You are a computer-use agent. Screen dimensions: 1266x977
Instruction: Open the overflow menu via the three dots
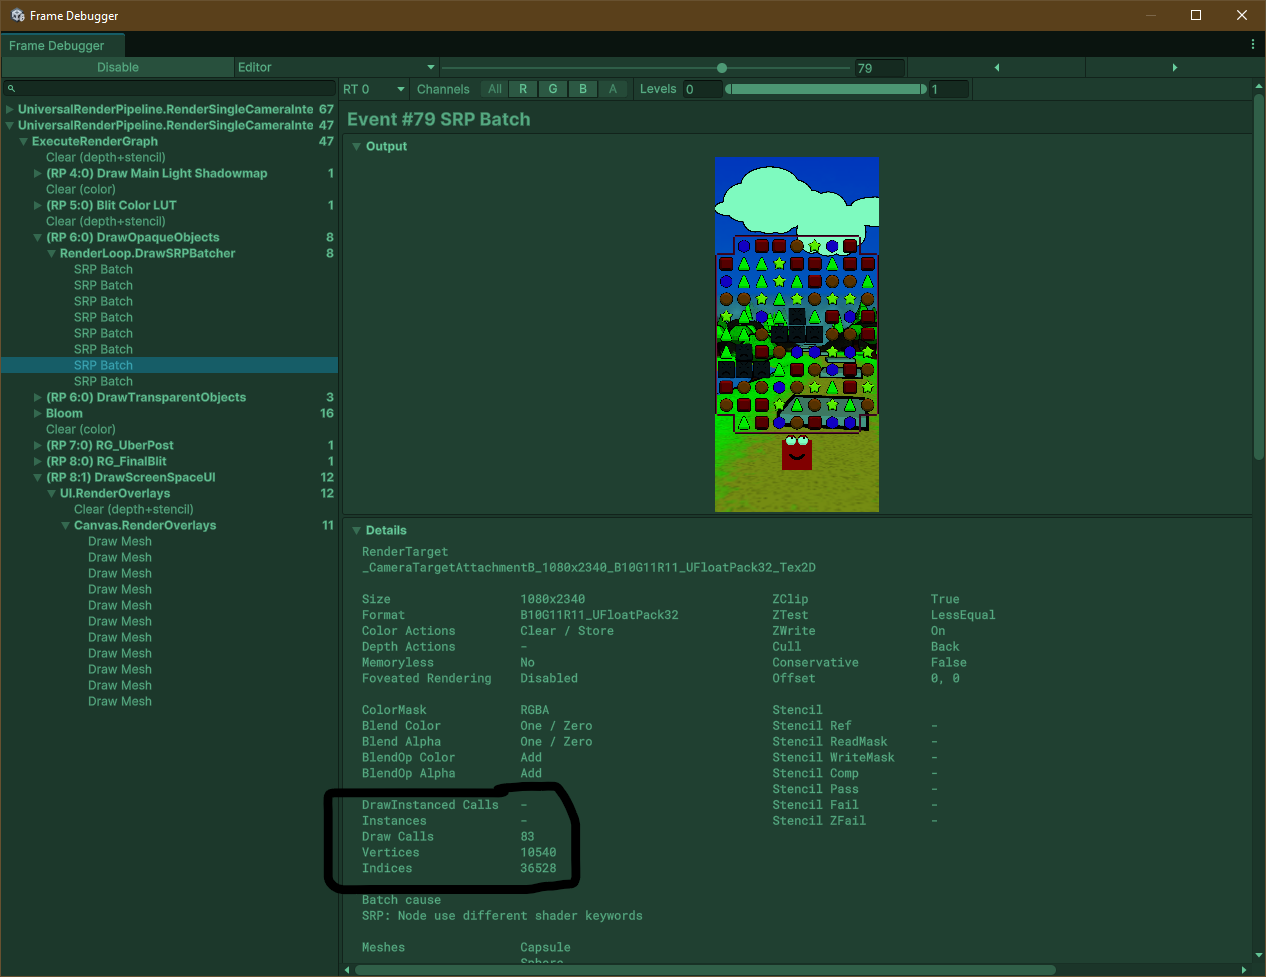1253,45
